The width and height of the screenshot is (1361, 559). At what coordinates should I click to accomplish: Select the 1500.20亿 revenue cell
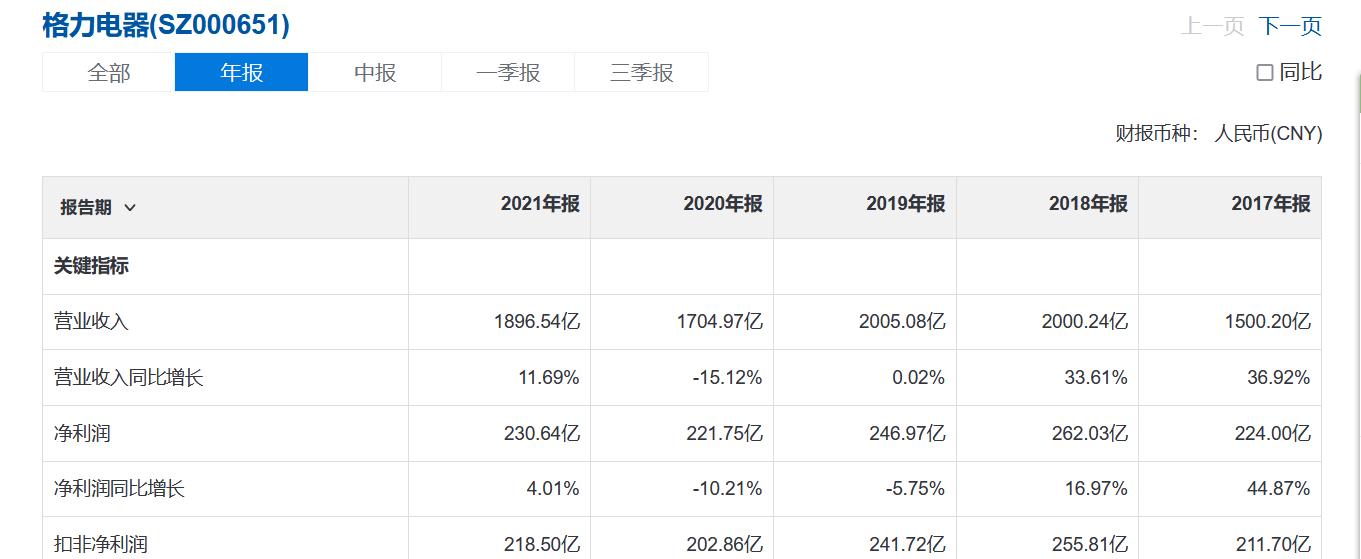[1230, 322]
